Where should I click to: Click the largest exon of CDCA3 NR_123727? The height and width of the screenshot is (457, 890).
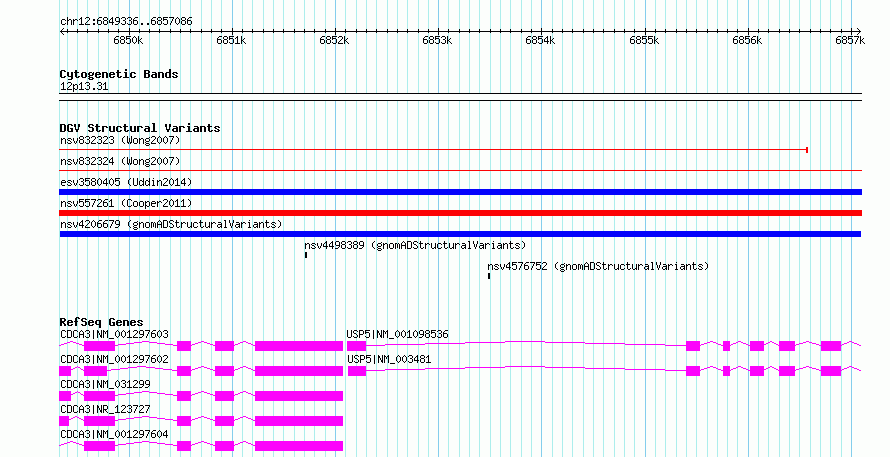[x=299, y=421]
